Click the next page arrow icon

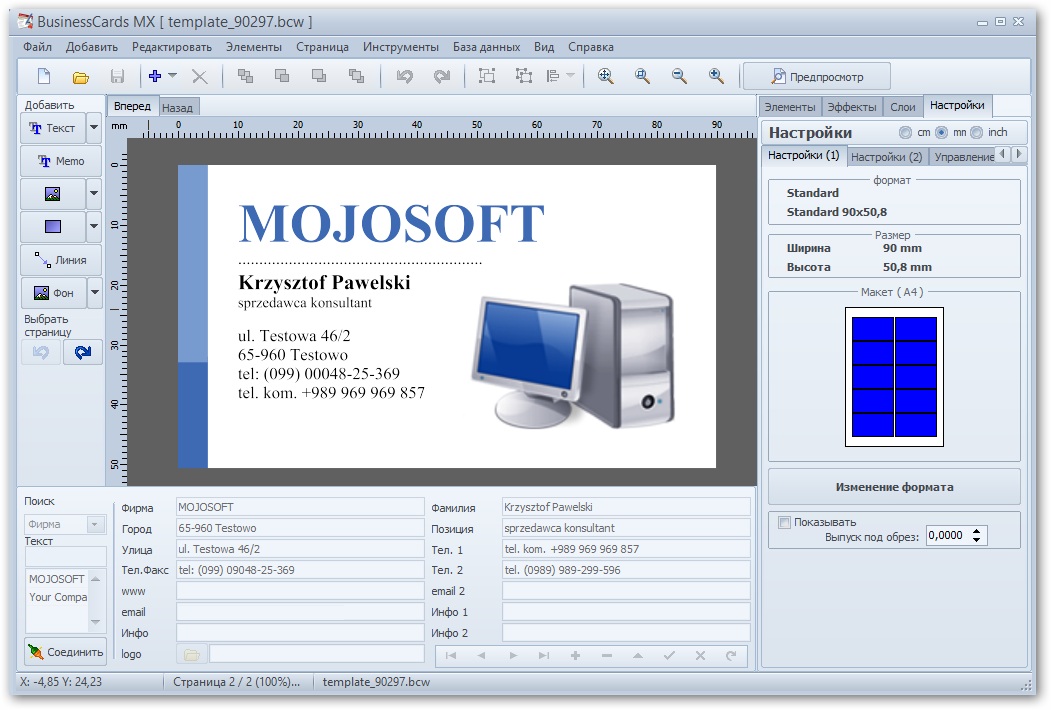pos(83,352)
